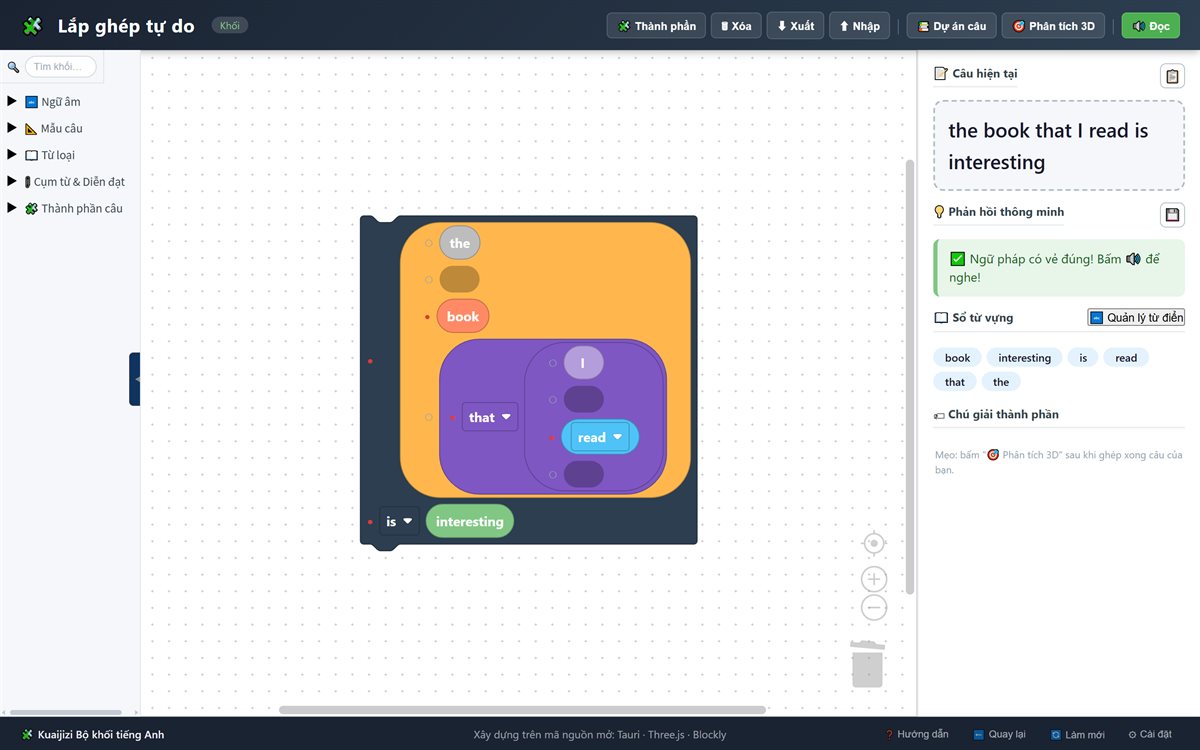Viewport: 1200px width, 750px height.
Task: Click the search magnifier icon in block sidebar
Action: pyautogui.click(x=13, y=67)
